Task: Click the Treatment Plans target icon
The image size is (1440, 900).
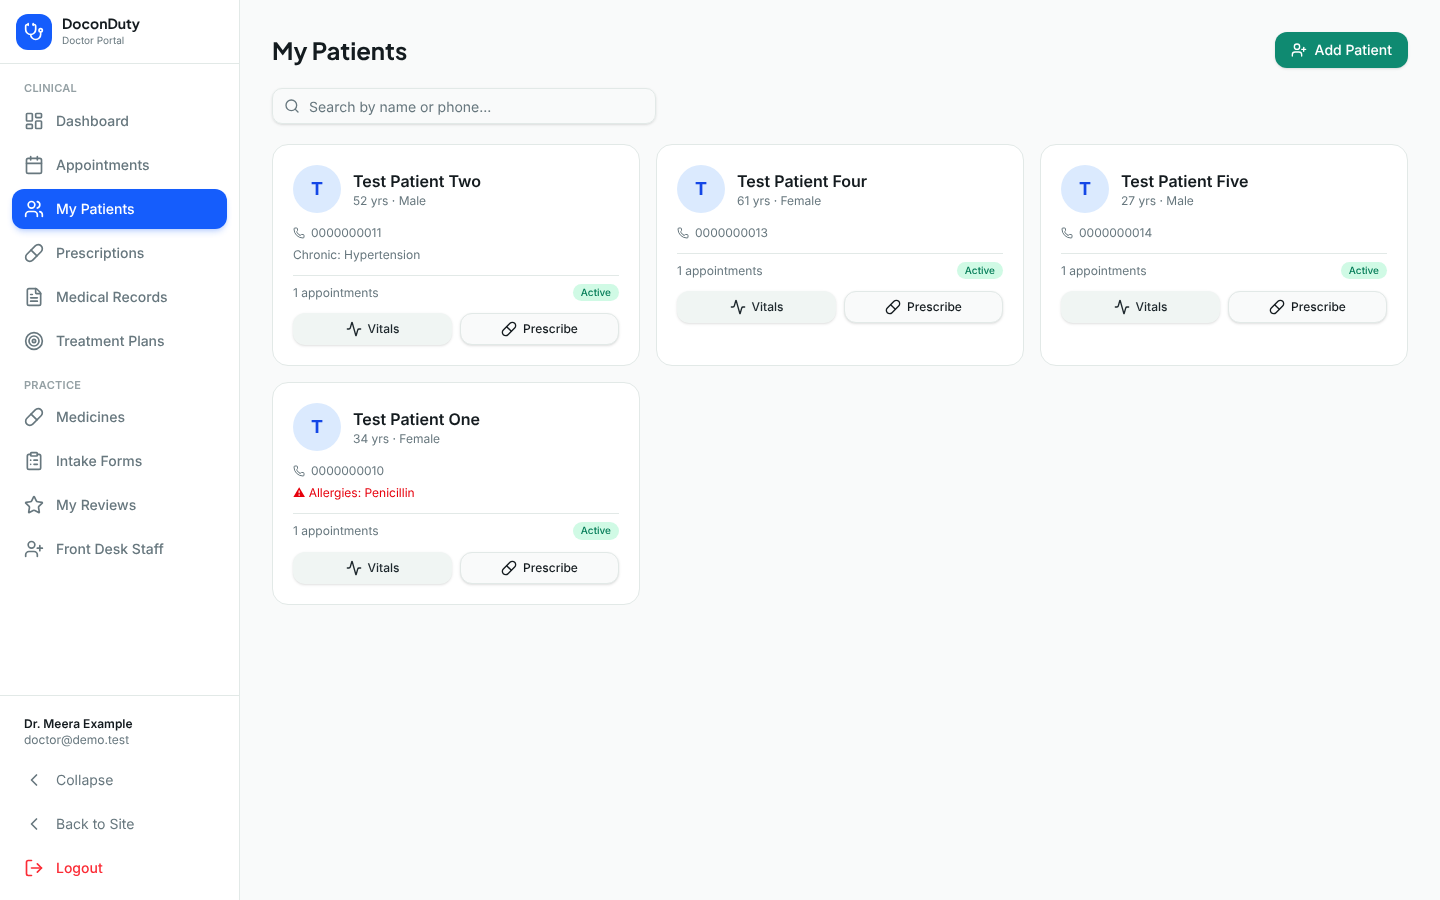Action: (x=34, y=341)
